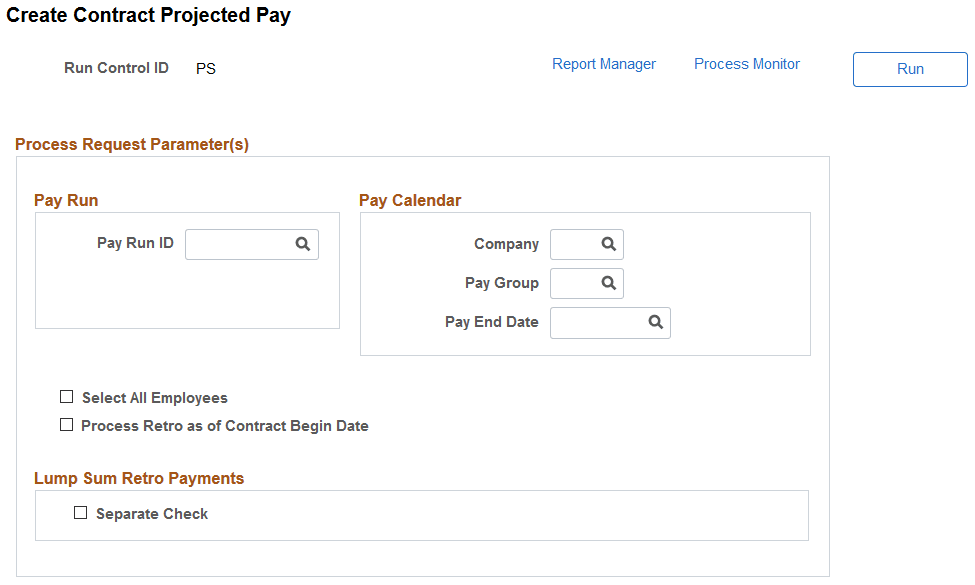975x585 pixels.
Task: Check Process Retro as of Contract Begin Date
Action: pos(66,425)
